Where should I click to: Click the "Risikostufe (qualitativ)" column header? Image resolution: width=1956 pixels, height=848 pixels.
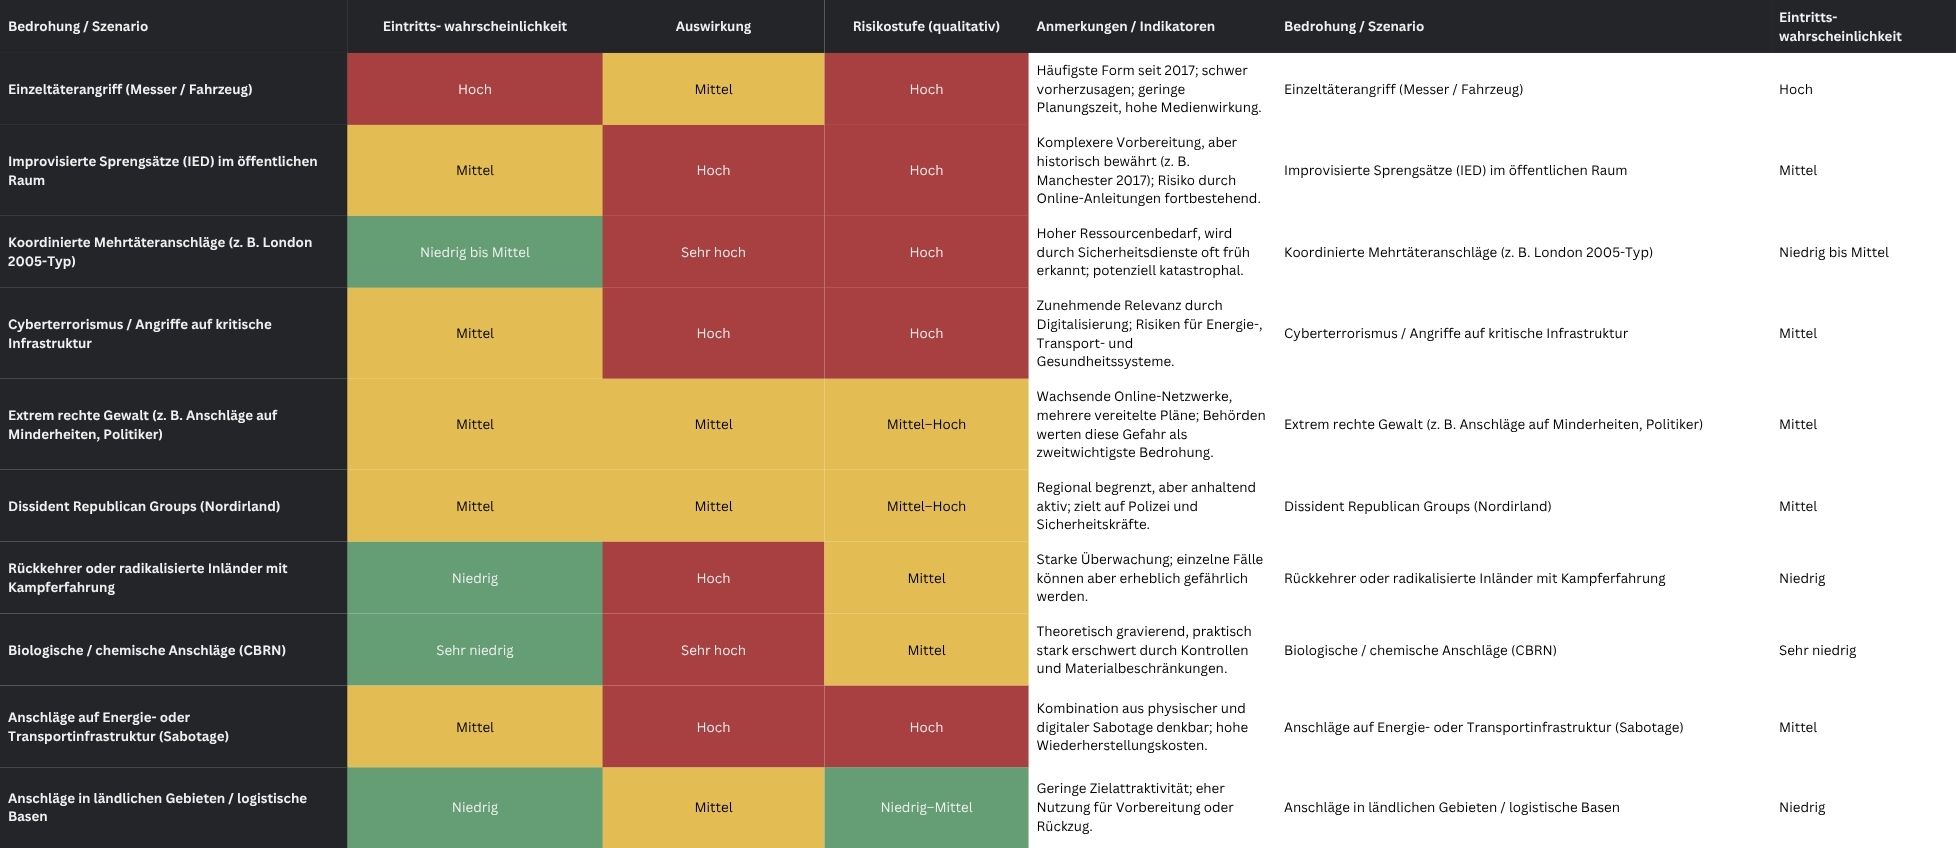point(926,26)
